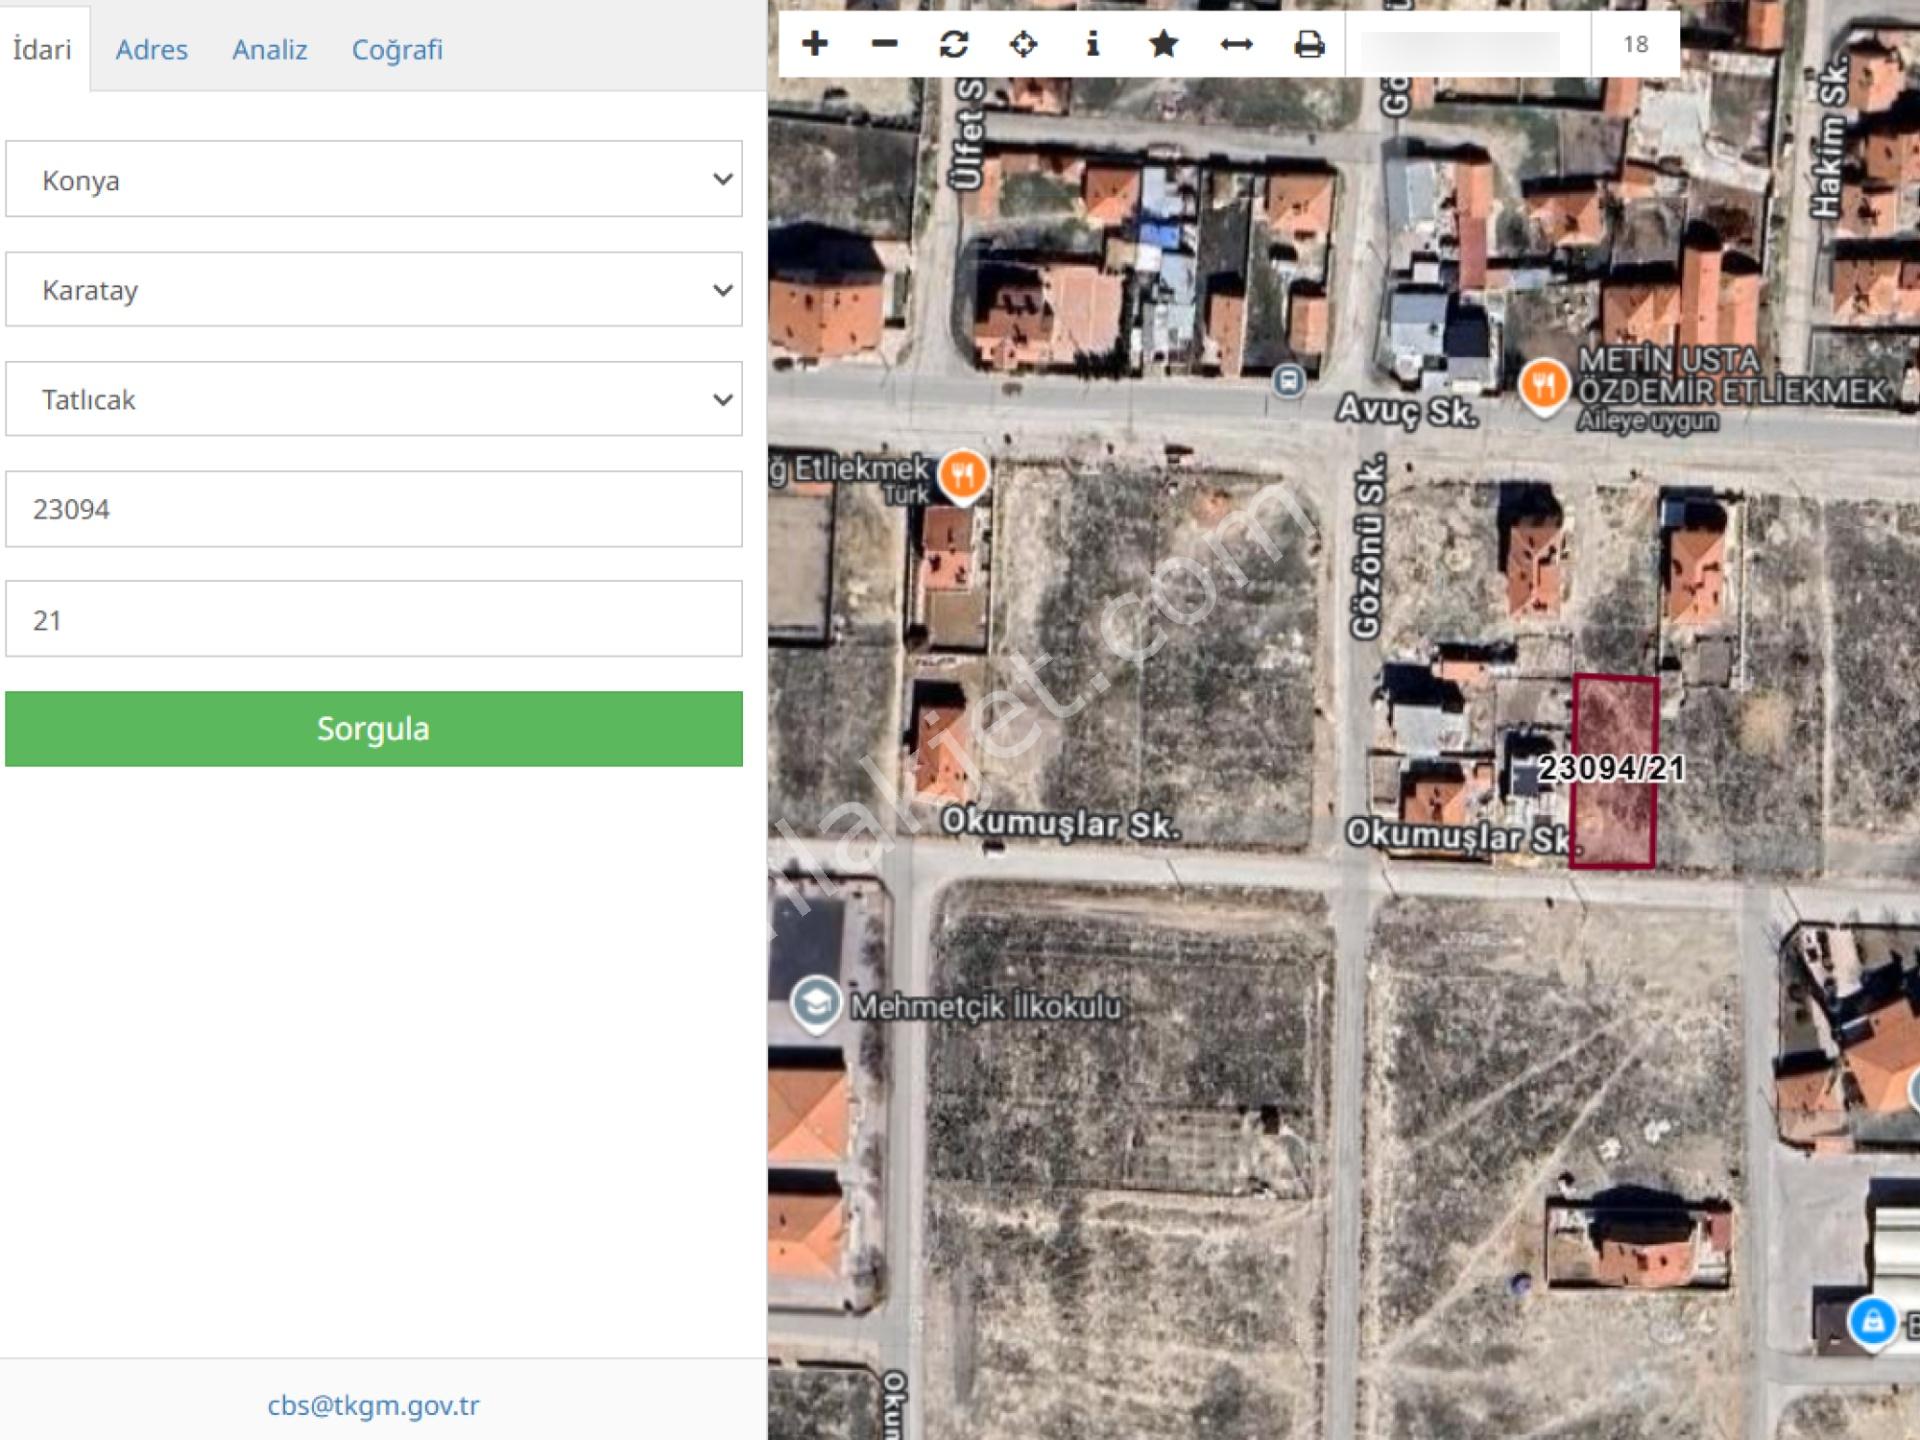Open the Konya province dropdown

[374, 179]
